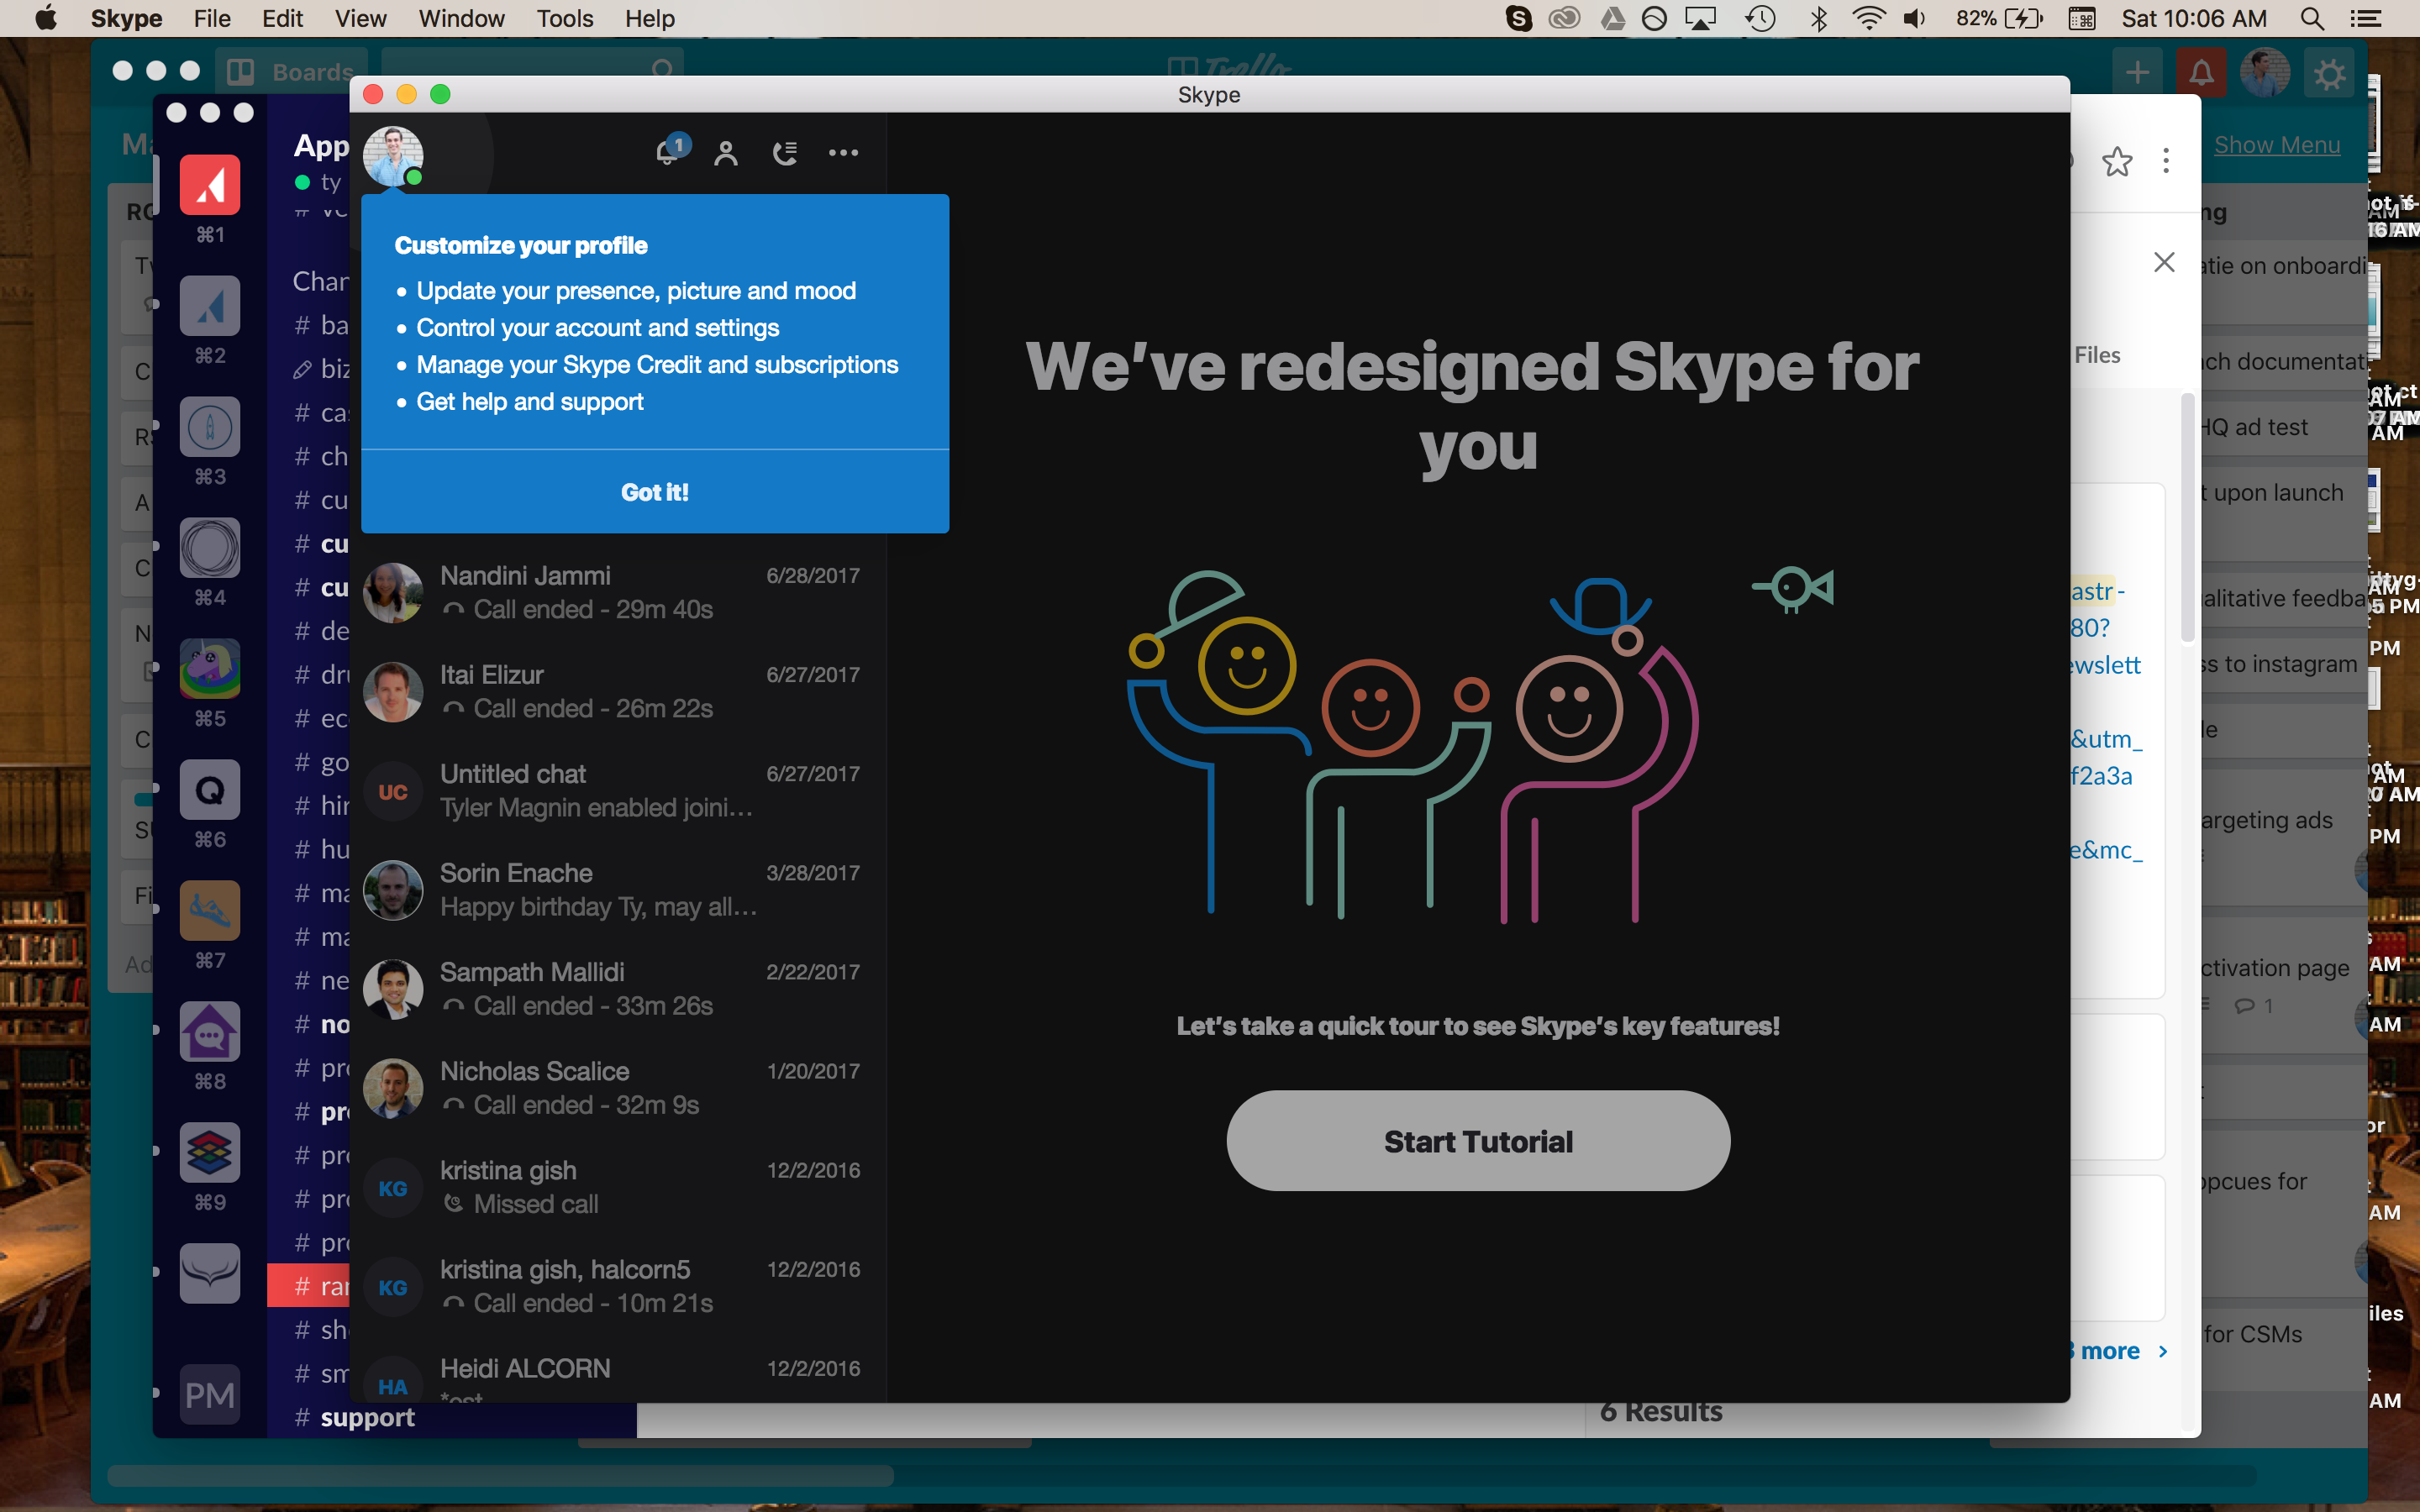Open the Skype calls icon

[x=785, y=153]
